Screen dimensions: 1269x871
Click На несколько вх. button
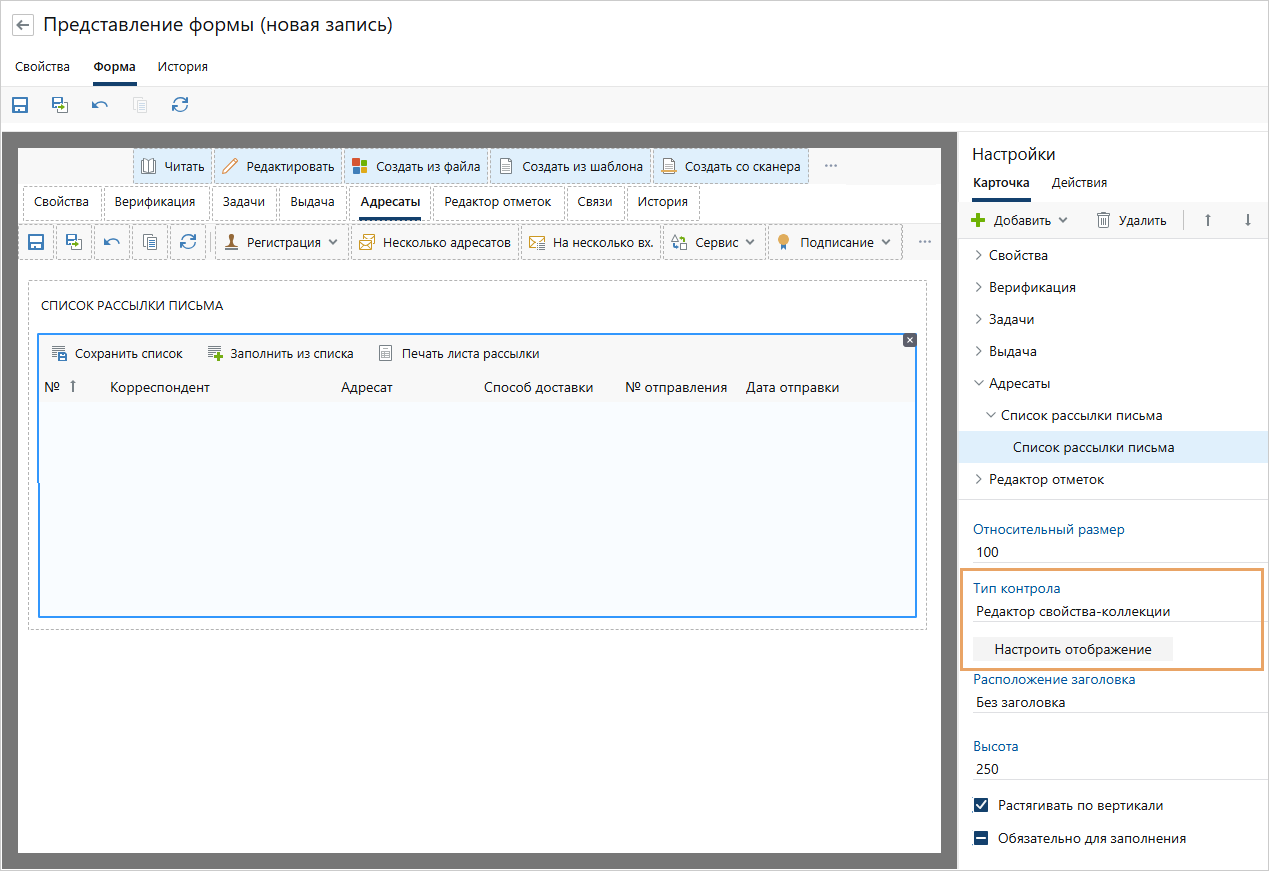[591, 242]
